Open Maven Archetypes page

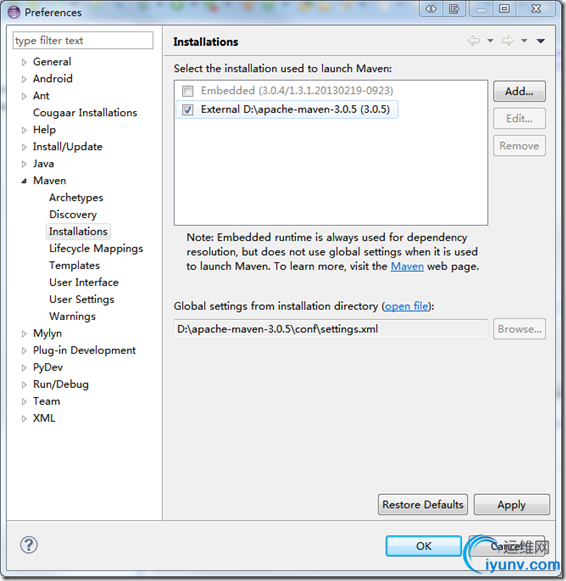pyautogui.click(x=76, y=197)
